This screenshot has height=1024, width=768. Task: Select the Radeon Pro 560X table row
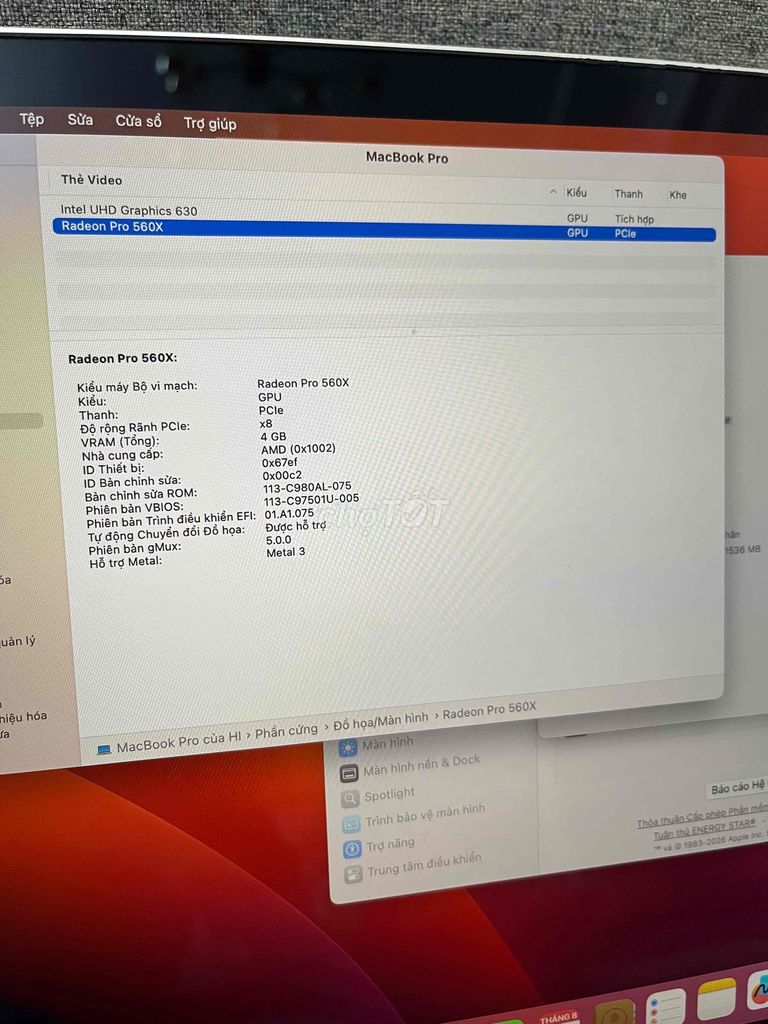[x=384, y=230]
